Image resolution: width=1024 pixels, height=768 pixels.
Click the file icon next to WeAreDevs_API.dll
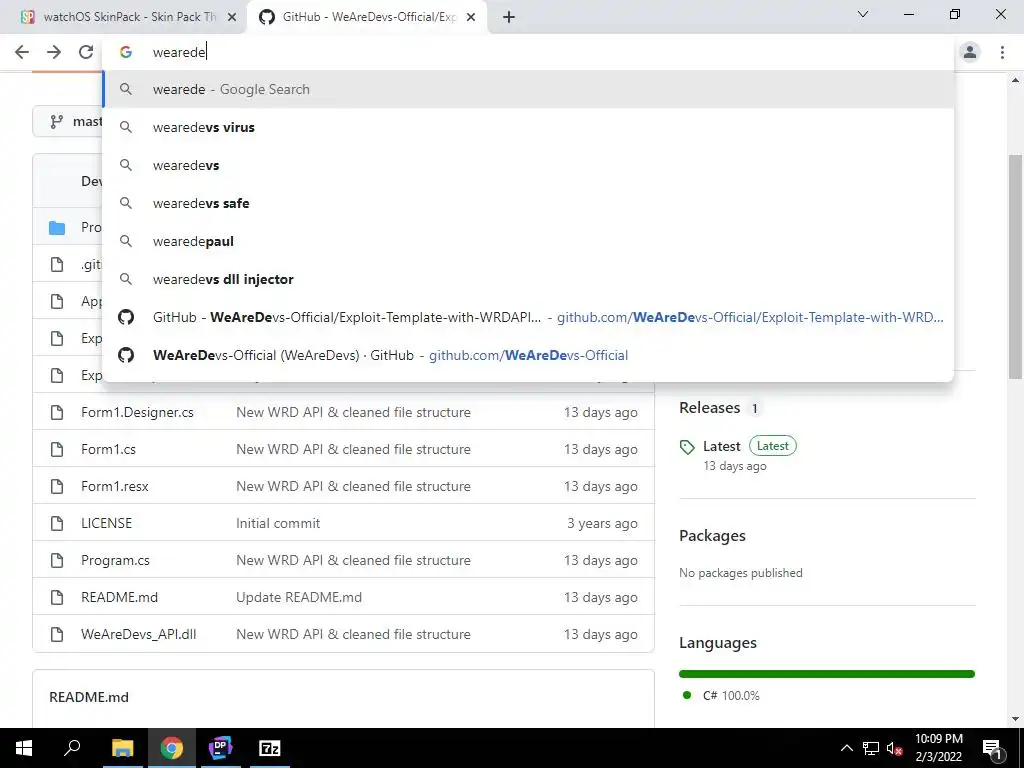pos(57,634)
